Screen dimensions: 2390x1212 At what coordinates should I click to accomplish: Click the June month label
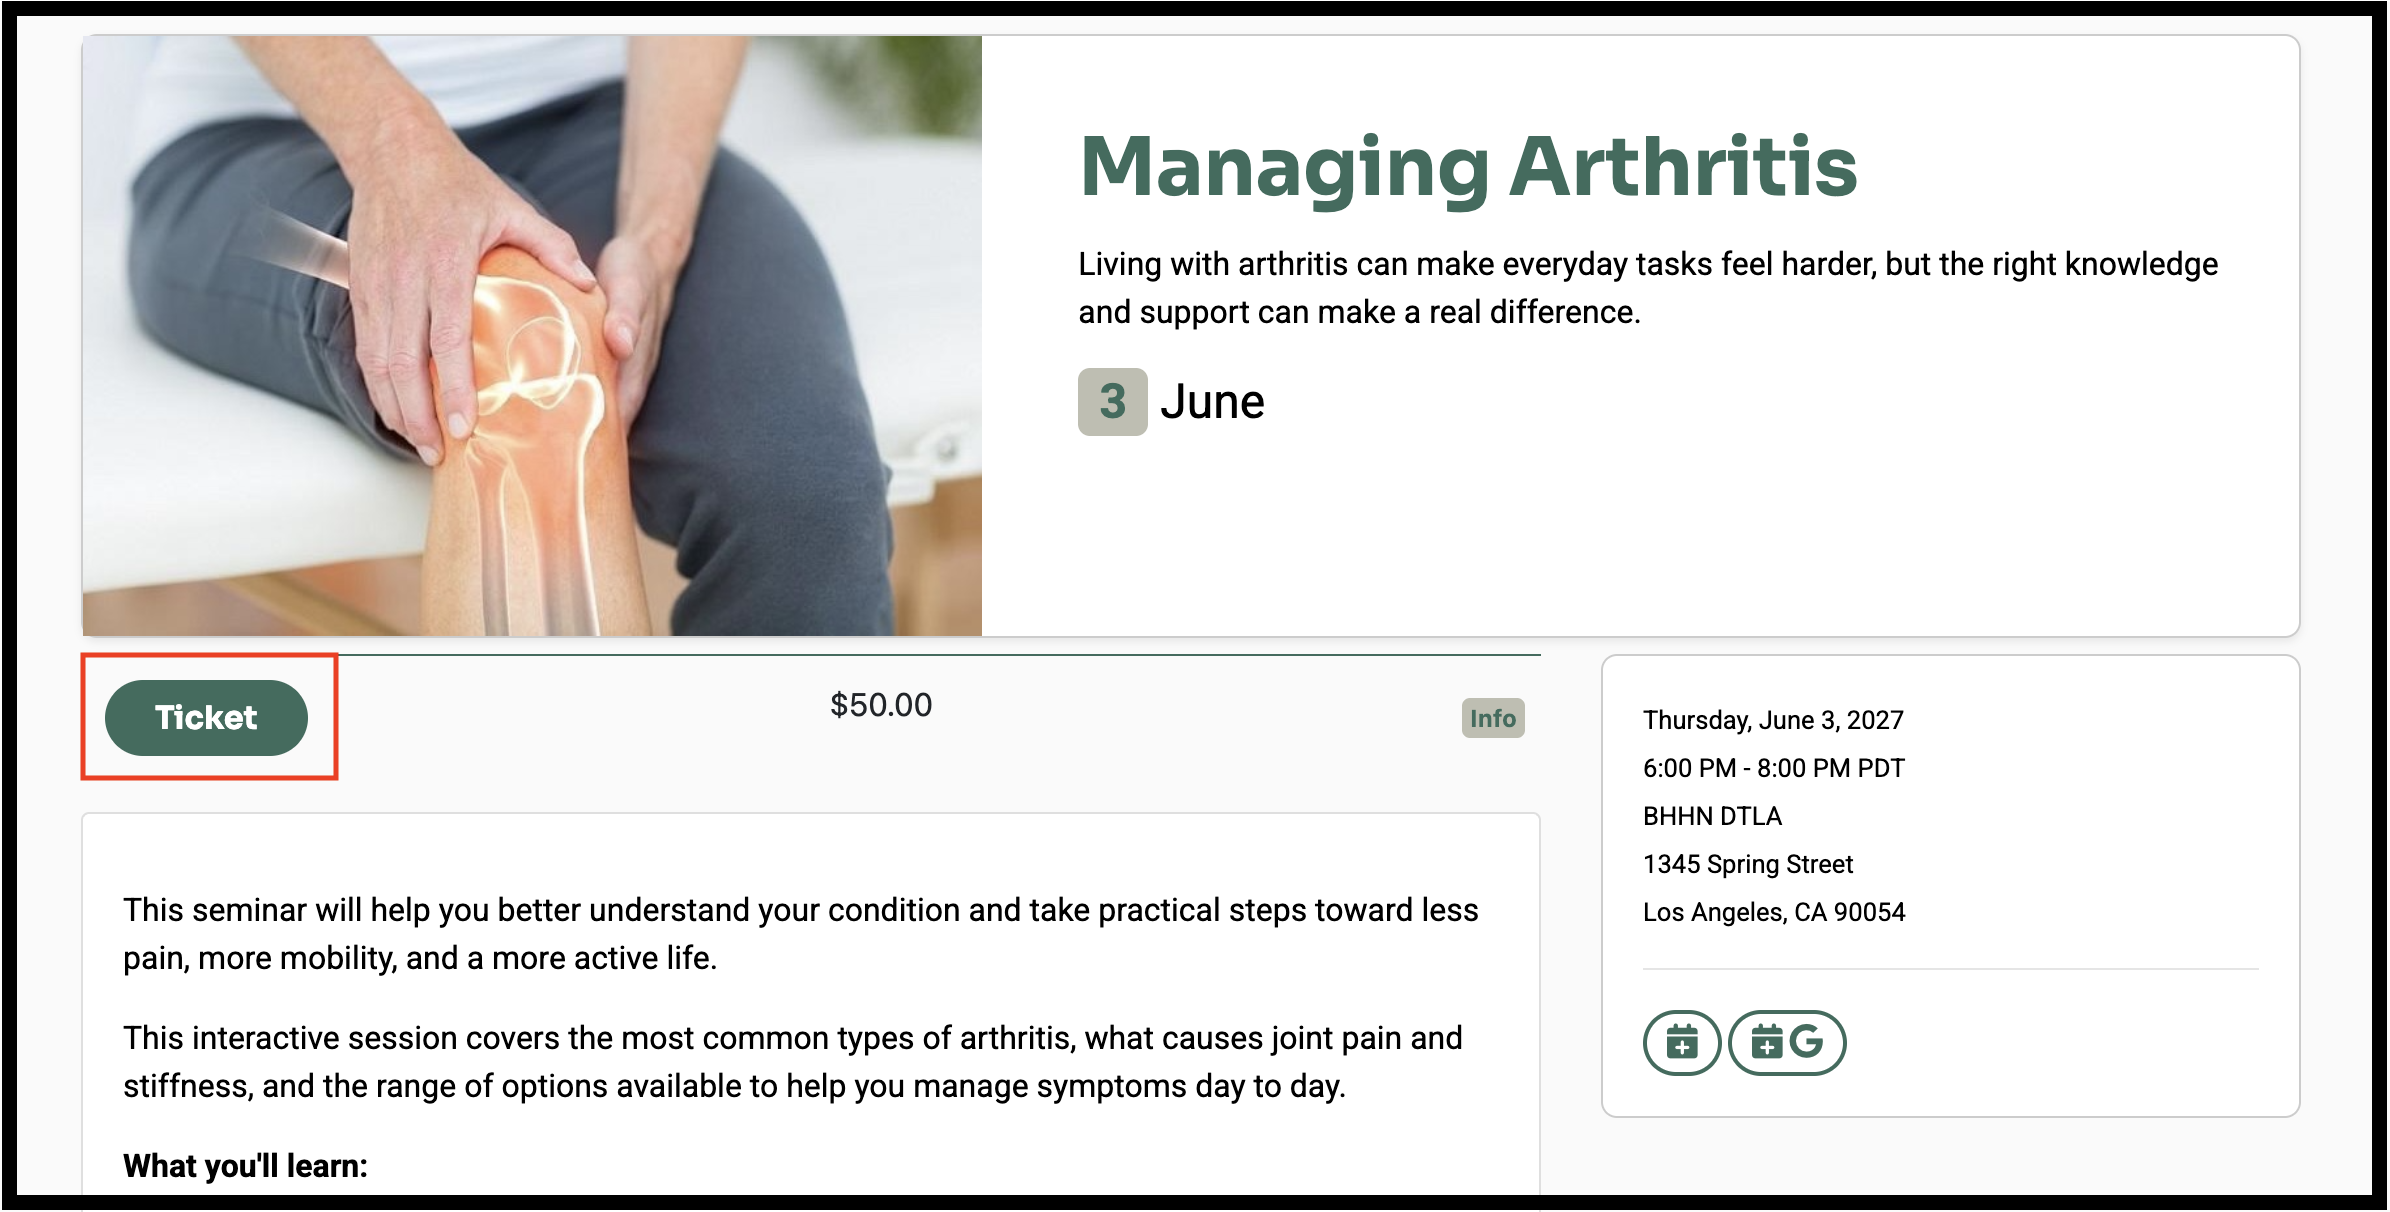[x=1212, y=402]
